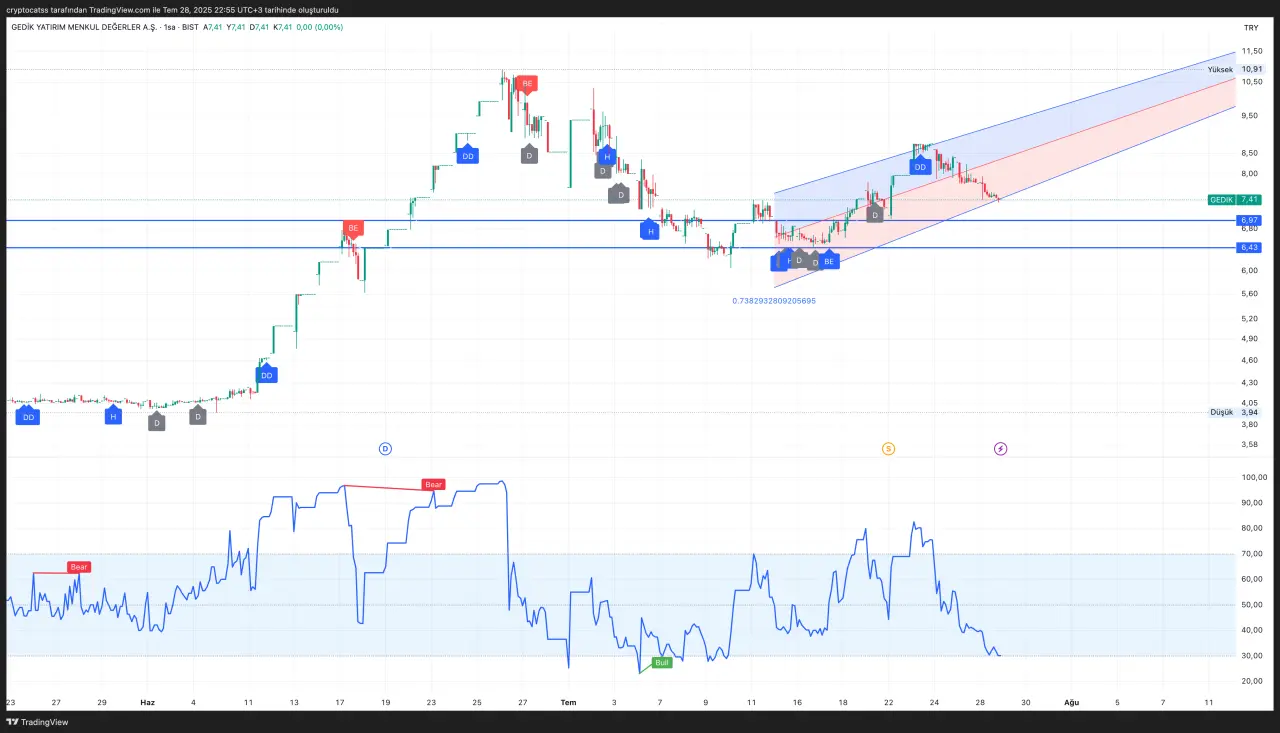Screen dimensions: 1280x733
Task: Click the orange S split event icon
Action: pos(888,449)
